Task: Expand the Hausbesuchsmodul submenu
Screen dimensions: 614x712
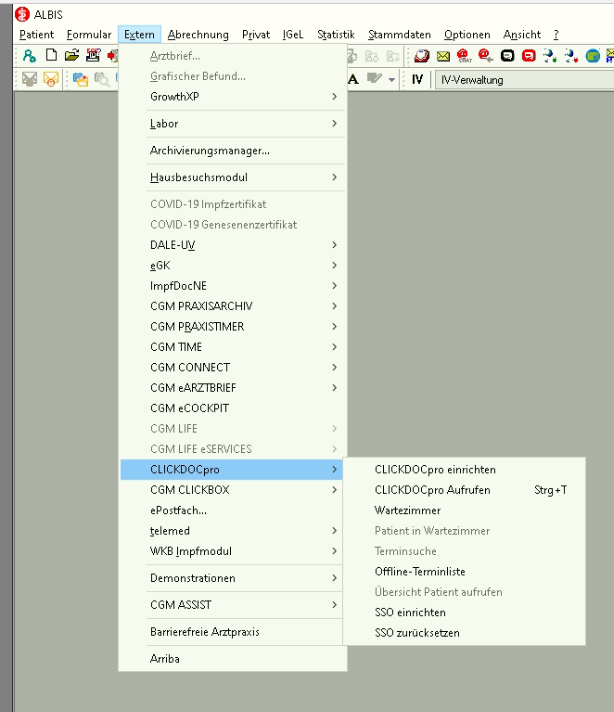Action: [233, 177]
